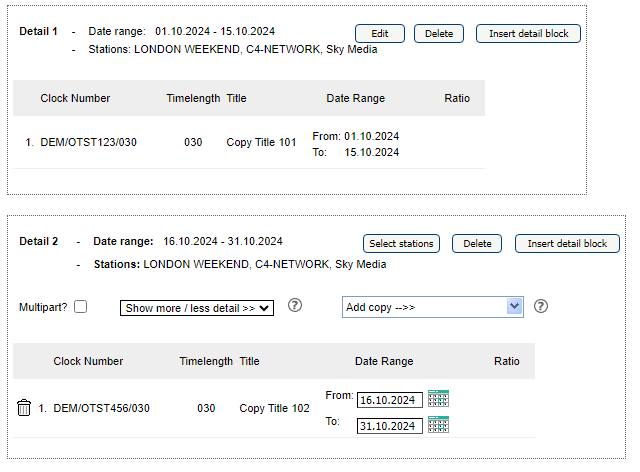Insert detail block after Detail 1
This screenshot has height=472, width=640.
[528, 33]
